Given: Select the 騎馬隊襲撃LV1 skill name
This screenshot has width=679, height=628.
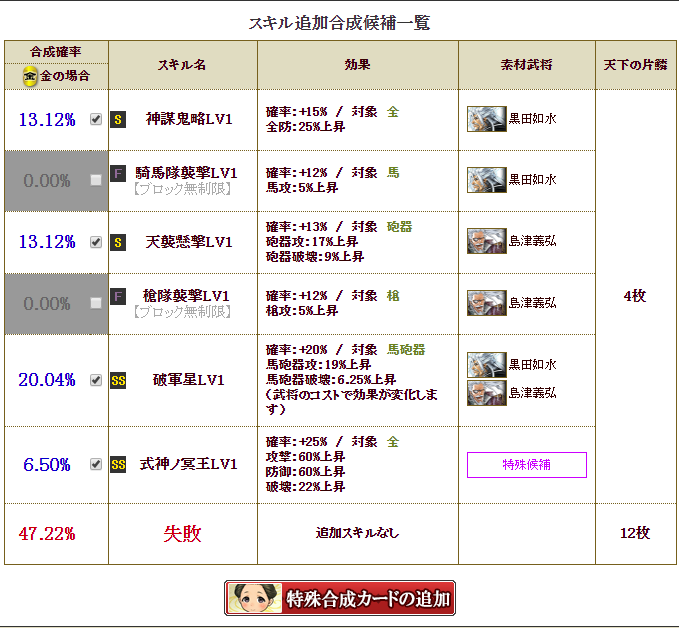Looking at the screenshot, I should click(186, 173).
